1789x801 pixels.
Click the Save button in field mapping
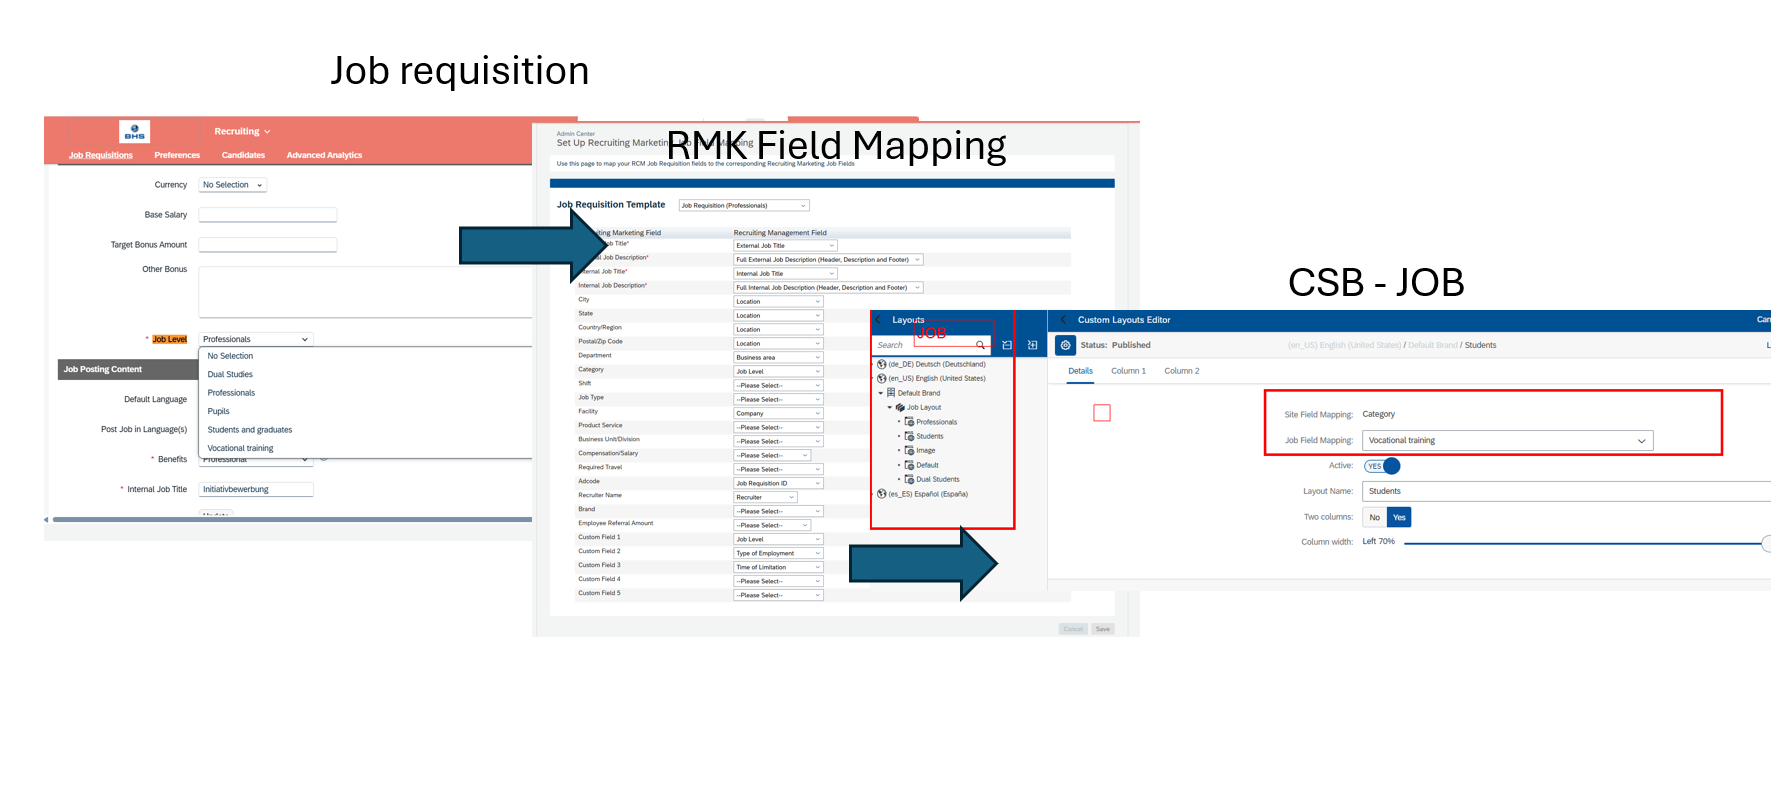pos(1102,629)
